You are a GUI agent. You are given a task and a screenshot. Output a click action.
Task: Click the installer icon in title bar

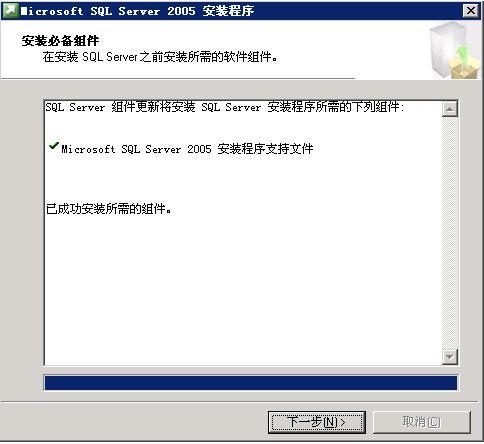click(x=9, y=11)
